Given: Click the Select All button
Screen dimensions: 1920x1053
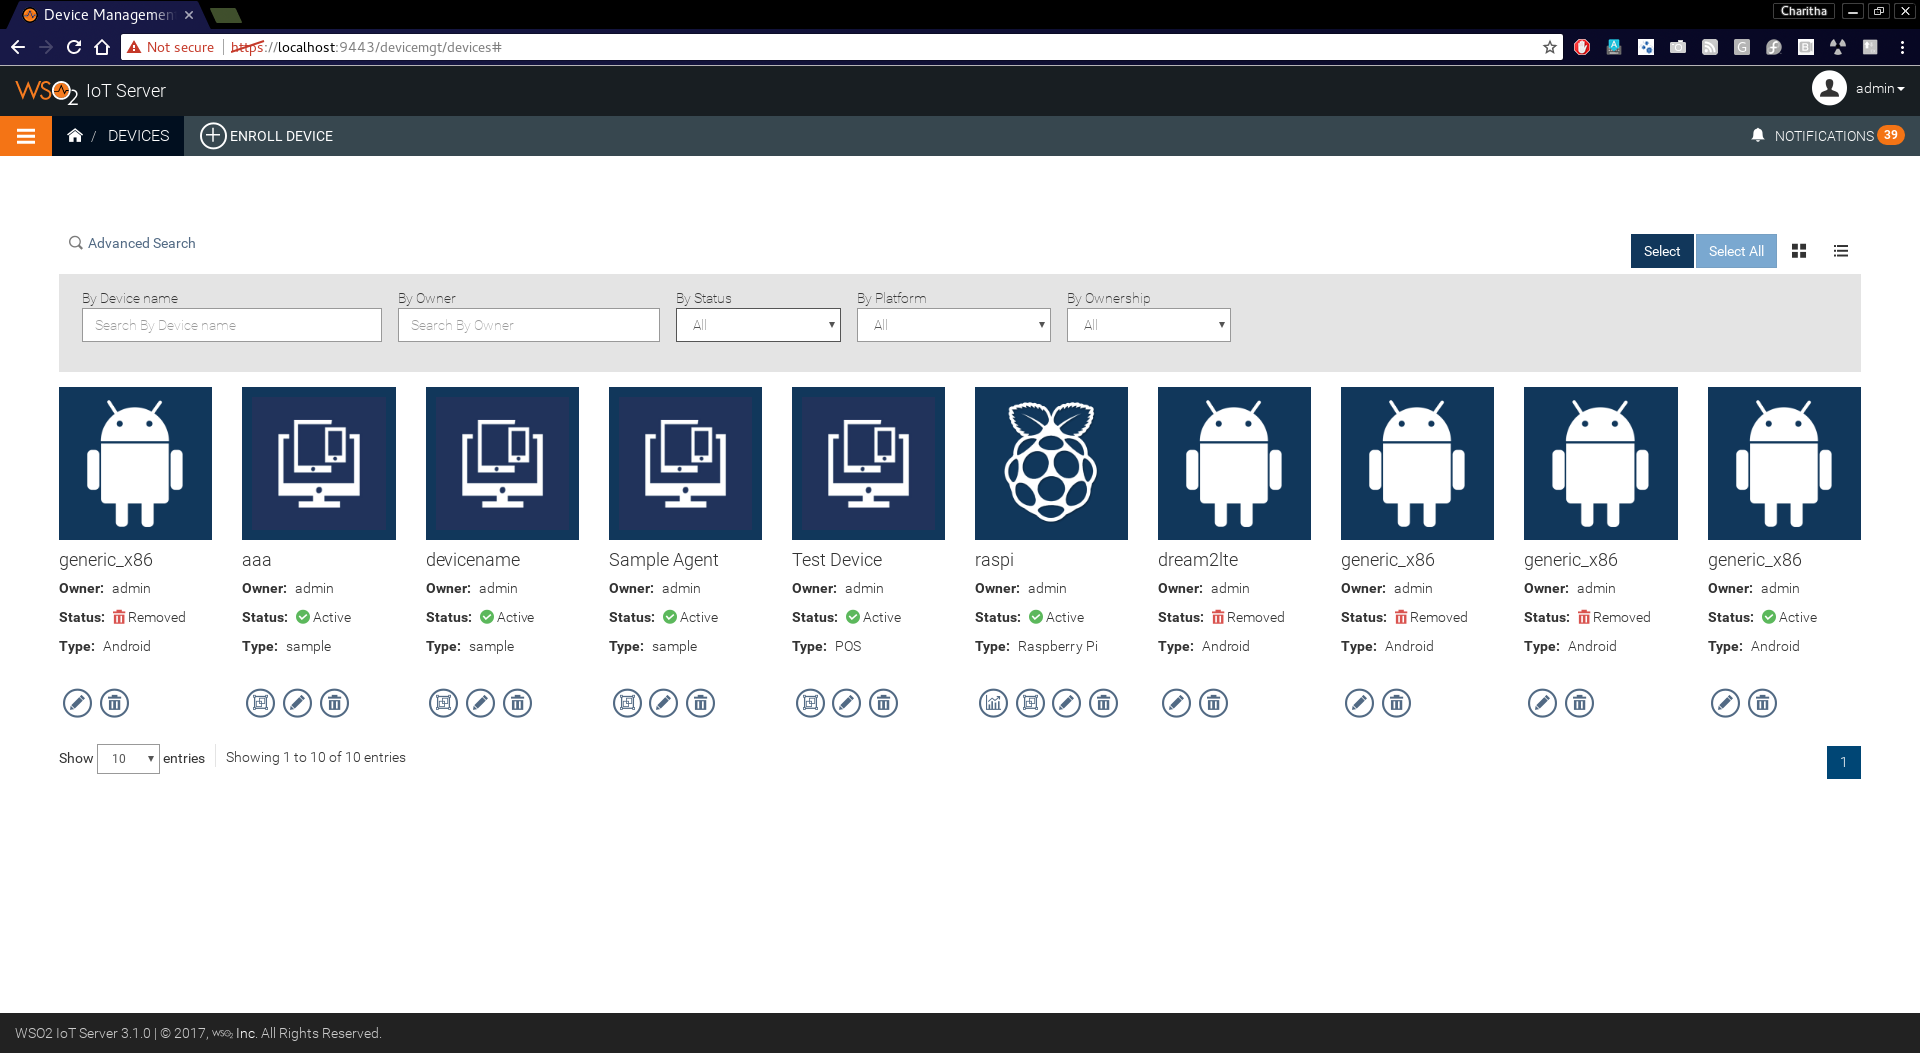Looking at the screenshot, I should [x=1736, y=251].
